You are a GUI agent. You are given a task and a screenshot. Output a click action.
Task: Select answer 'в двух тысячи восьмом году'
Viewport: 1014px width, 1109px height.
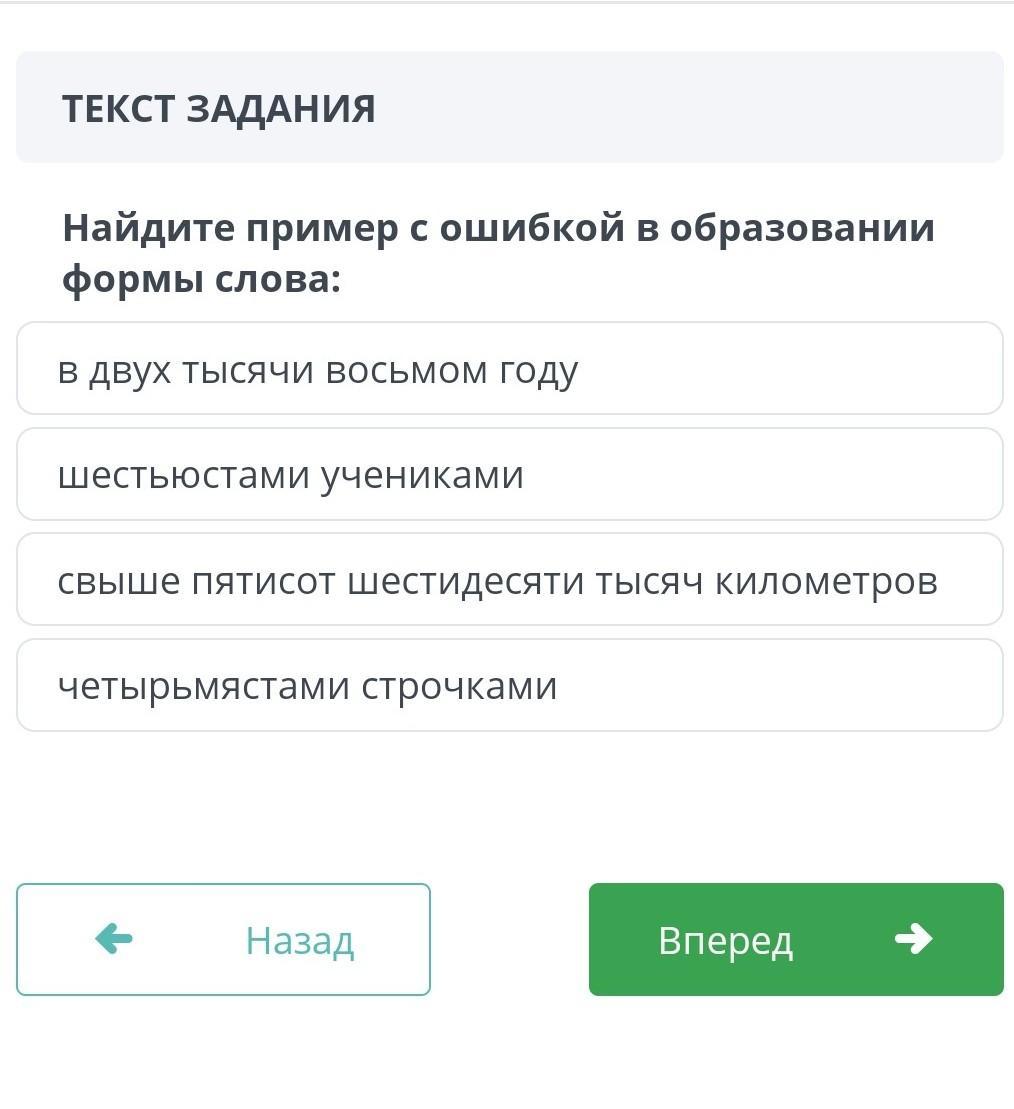click(x=509, y=370)
